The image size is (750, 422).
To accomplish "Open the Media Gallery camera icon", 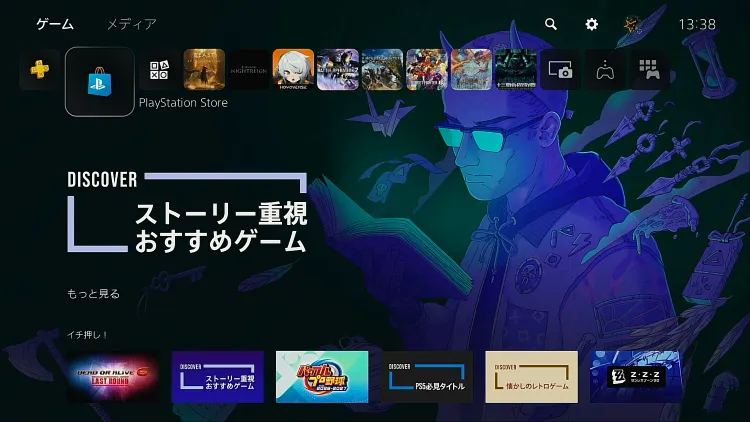I will 560,69.
